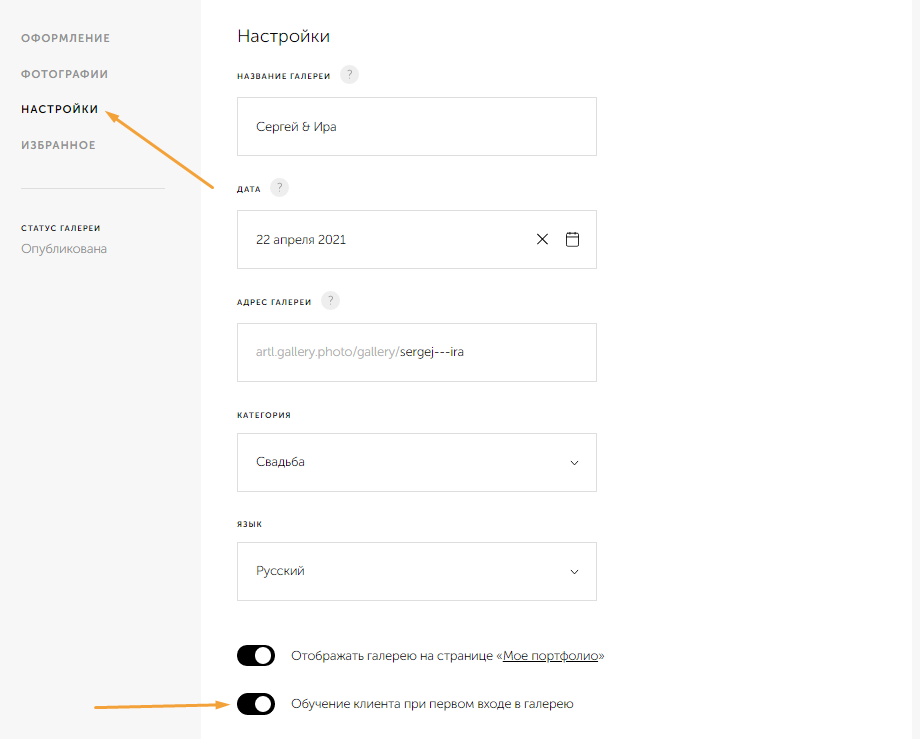
Task: Disable showing gallery on Мое портфолио page
Action: pos(256,656)
